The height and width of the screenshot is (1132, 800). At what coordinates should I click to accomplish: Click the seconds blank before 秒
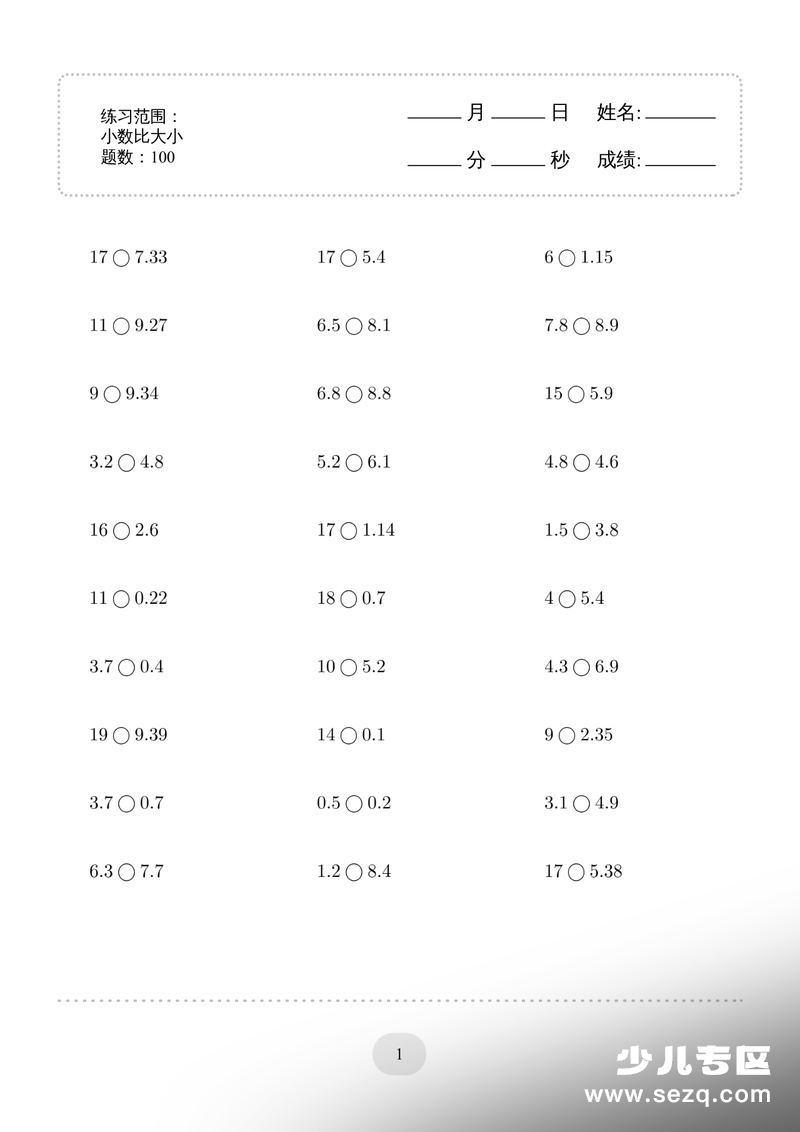point(518,163)
